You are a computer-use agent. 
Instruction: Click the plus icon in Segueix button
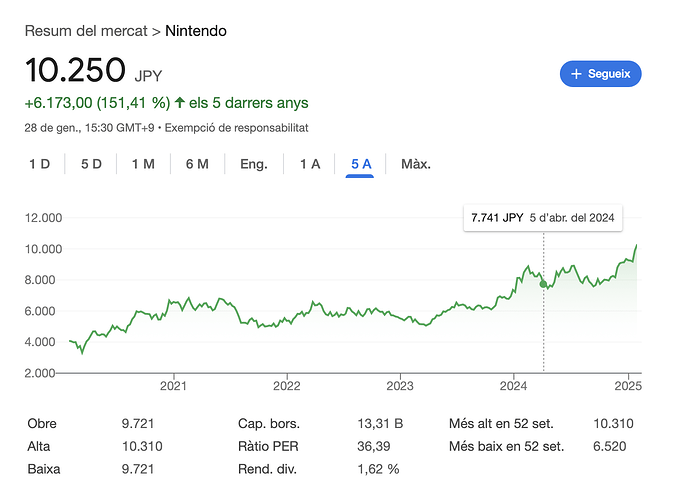(576, 74)
